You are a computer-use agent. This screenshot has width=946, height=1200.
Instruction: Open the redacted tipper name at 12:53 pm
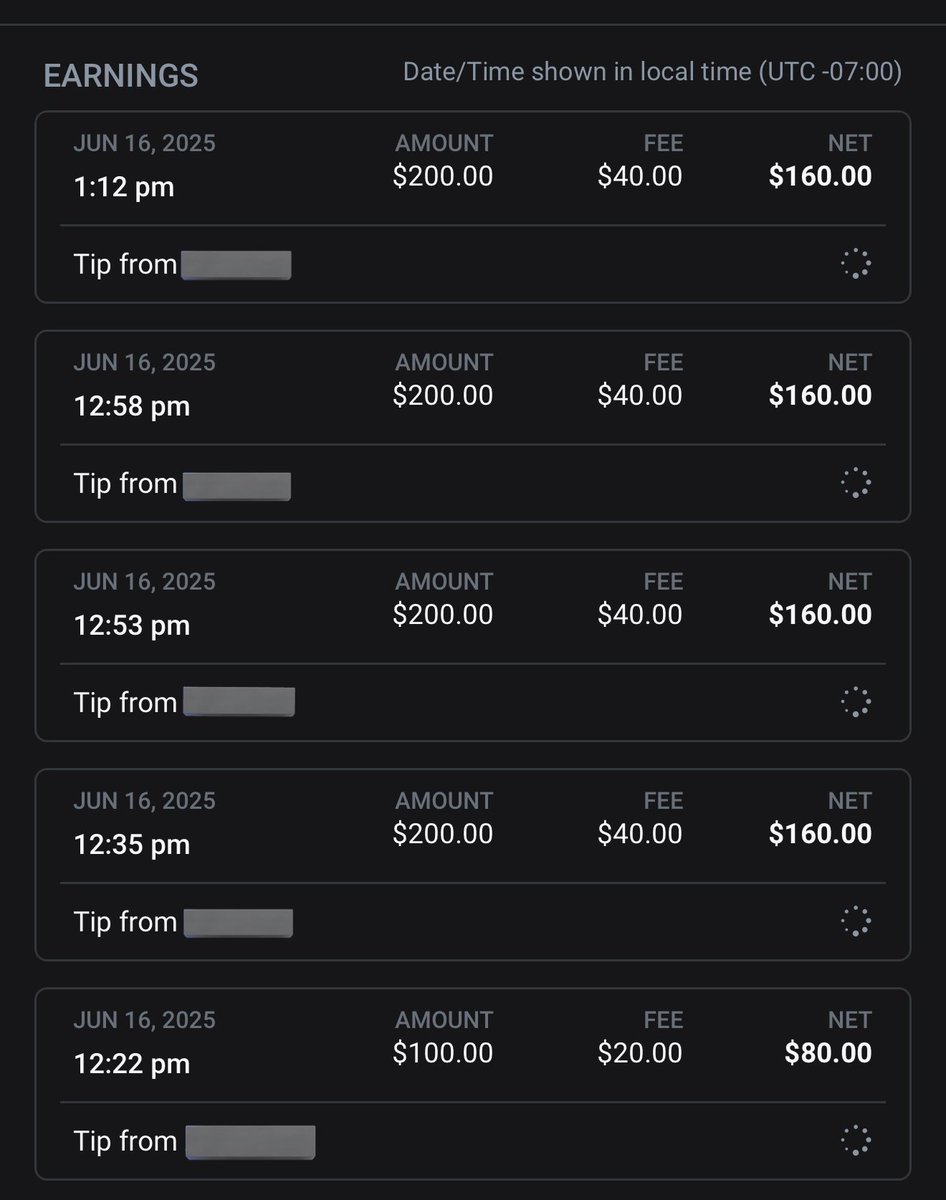tap(239, 702)
